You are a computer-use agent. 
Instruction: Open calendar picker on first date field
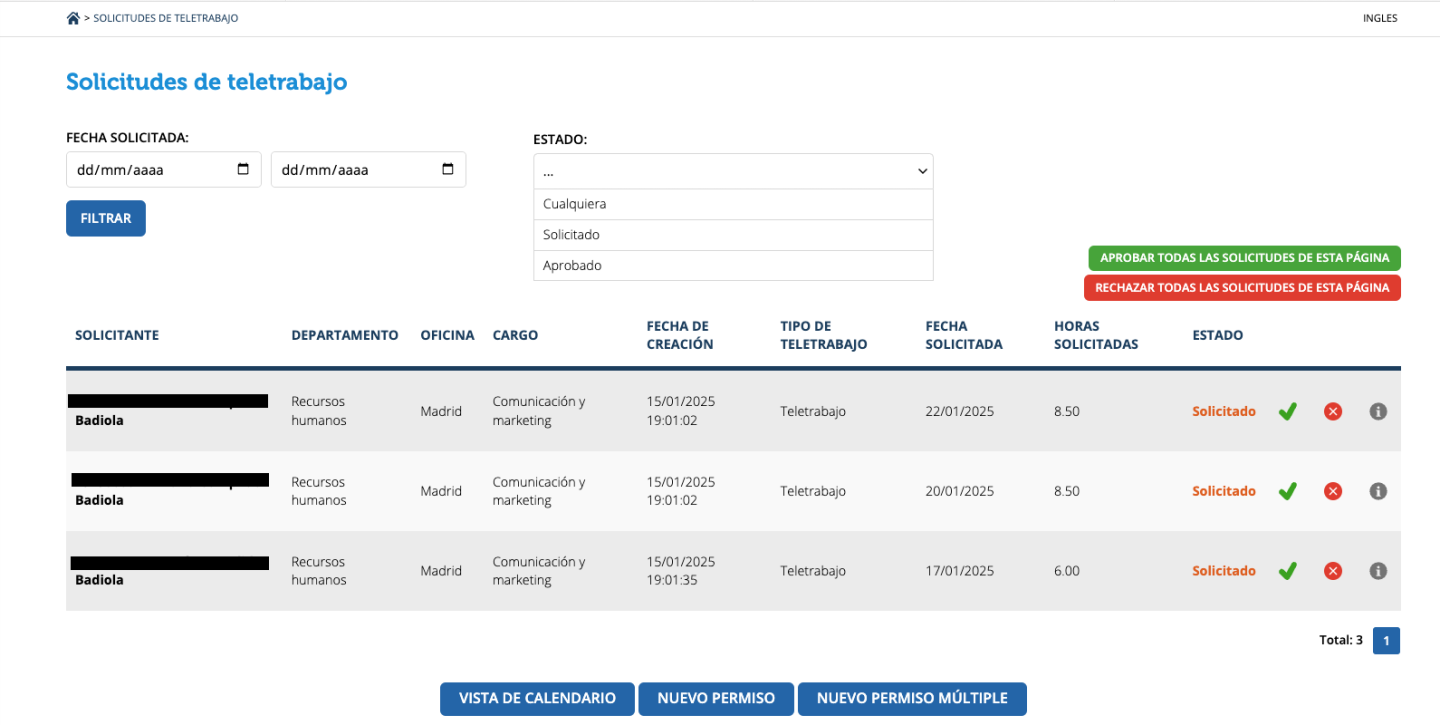coord(243,169)
